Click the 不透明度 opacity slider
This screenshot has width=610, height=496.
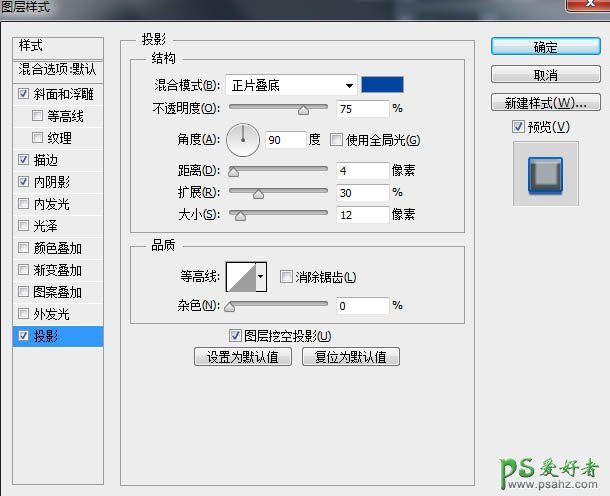[x=279, y=108]
